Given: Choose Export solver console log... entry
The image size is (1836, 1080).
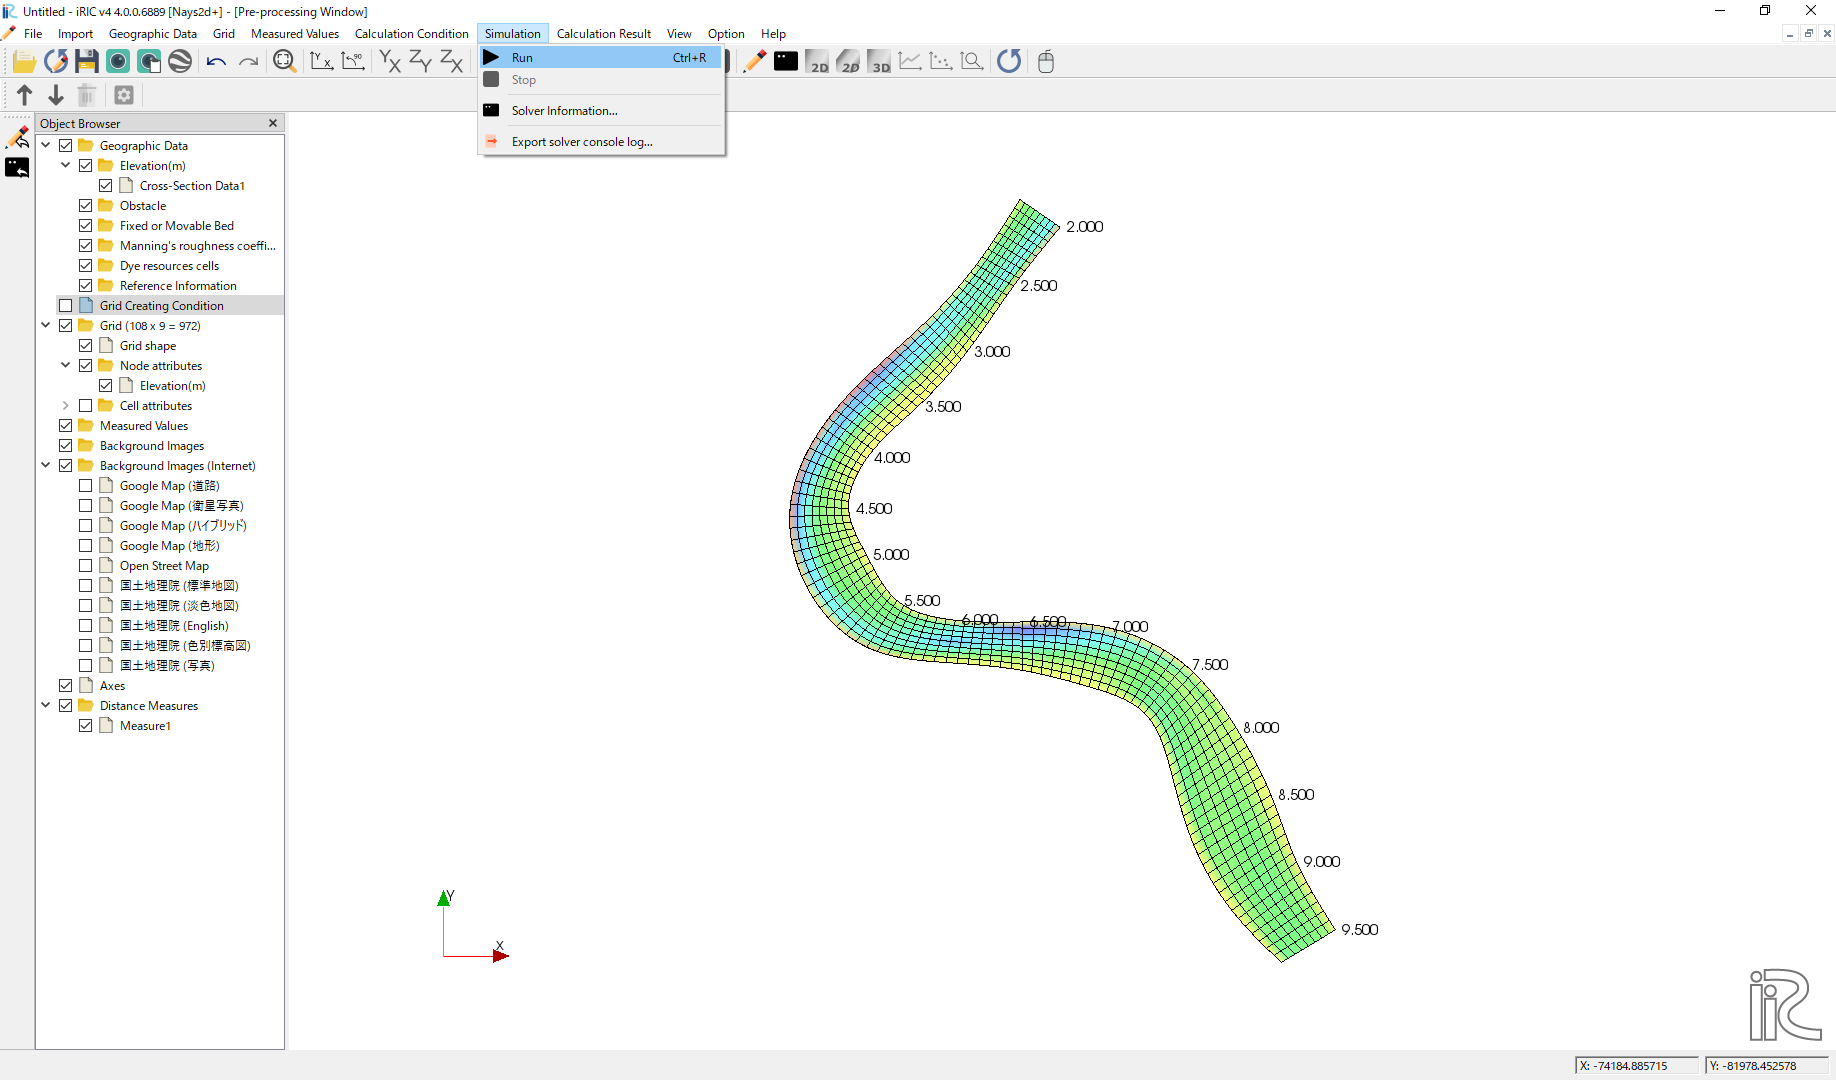Looking at the screenshot, I should tap(601, 142).
